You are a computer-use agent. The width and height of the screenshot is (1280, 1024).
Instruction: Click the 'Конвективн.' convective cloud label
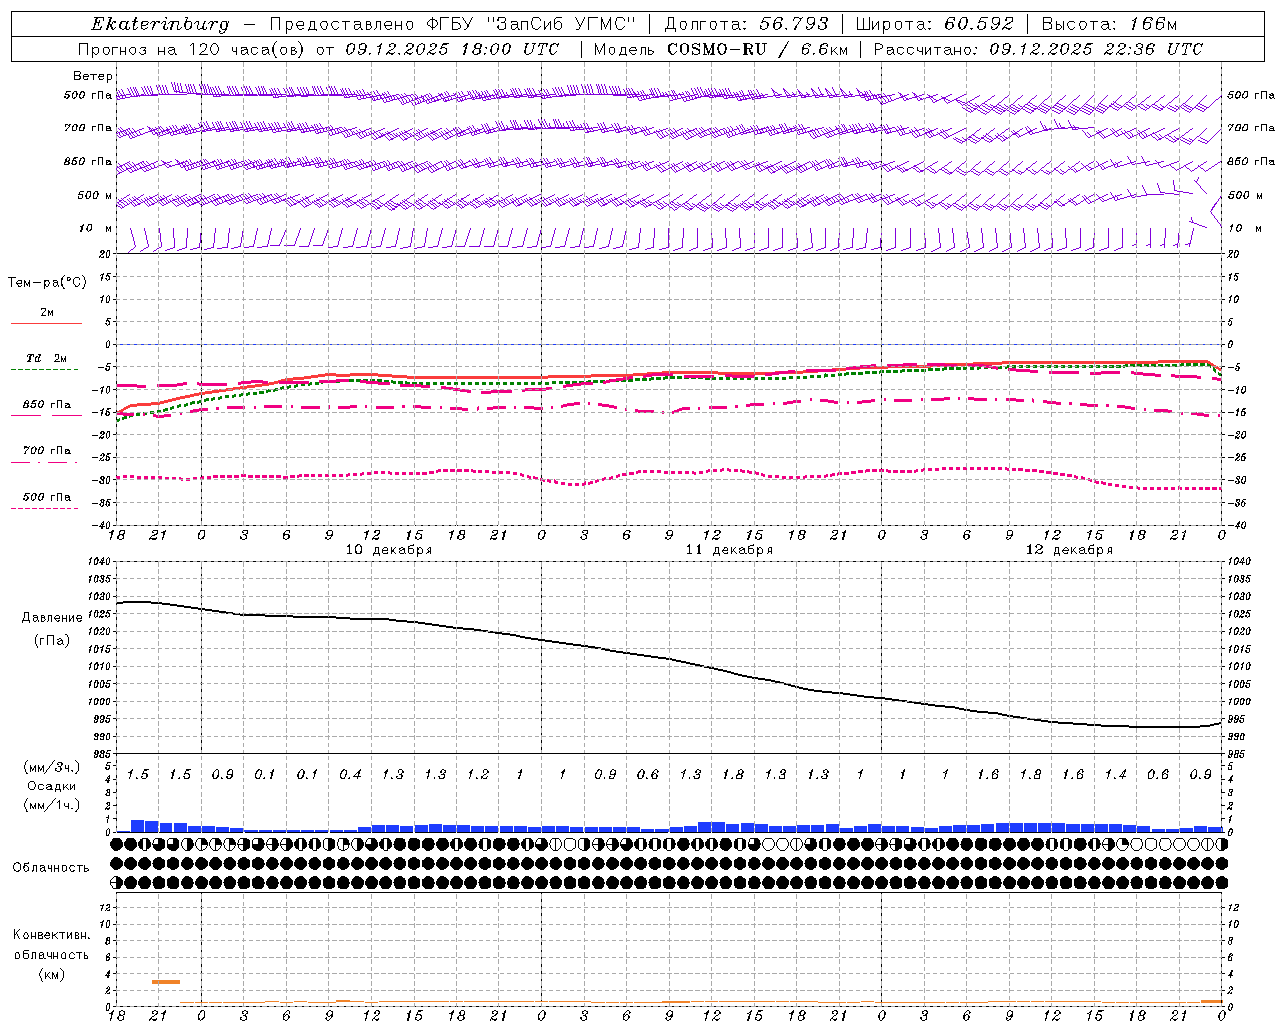51,935
